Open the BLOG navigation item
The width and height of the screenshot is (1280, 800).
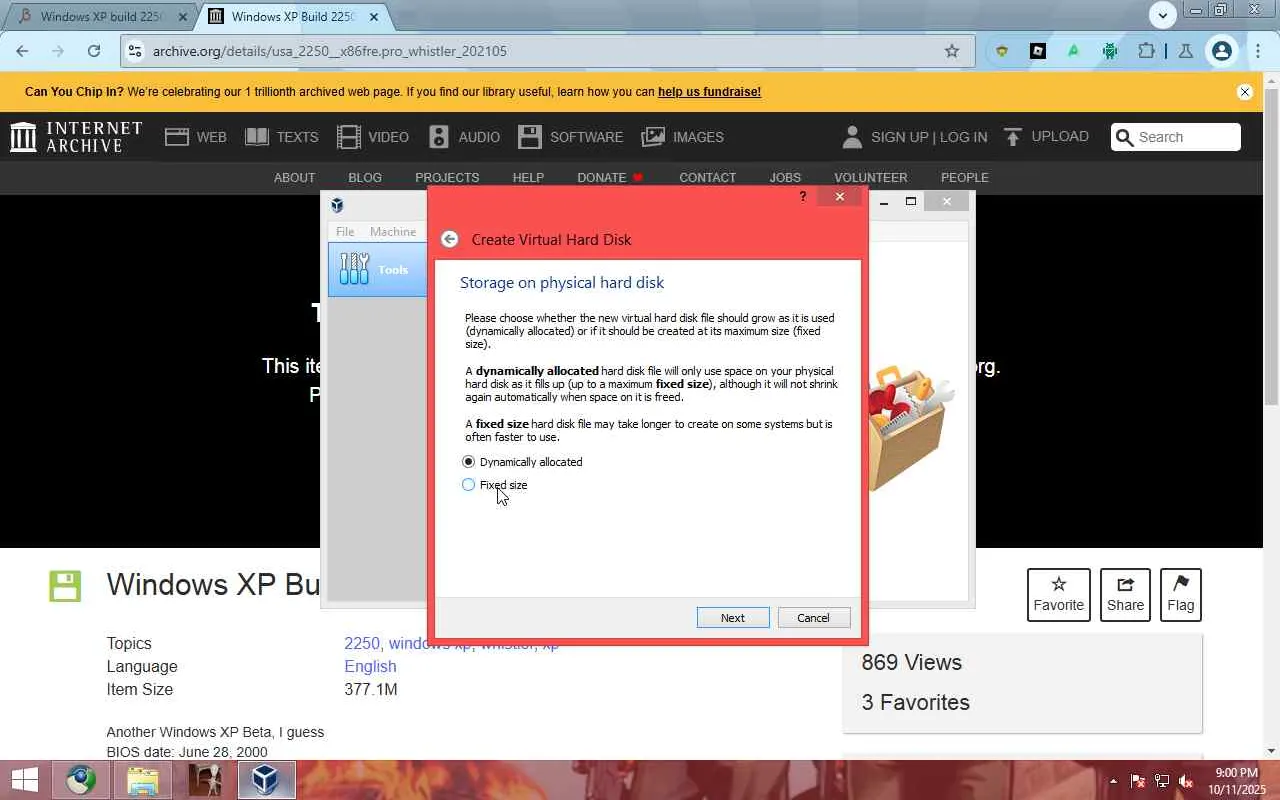pos(365,177)
